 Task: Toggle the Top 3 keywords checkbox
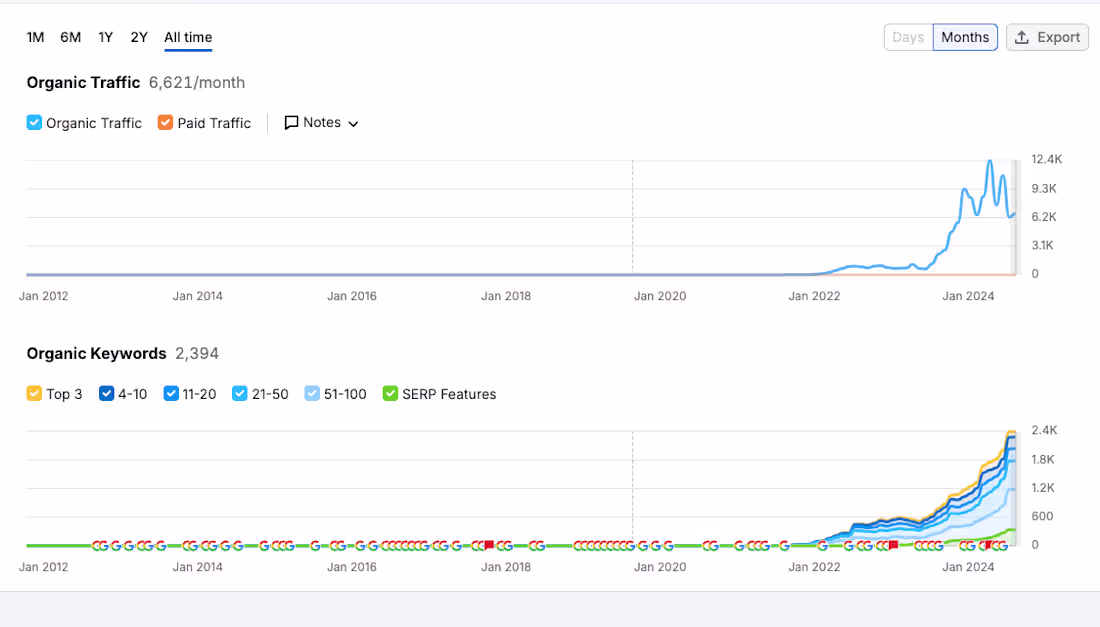click(x=34, y=393)
